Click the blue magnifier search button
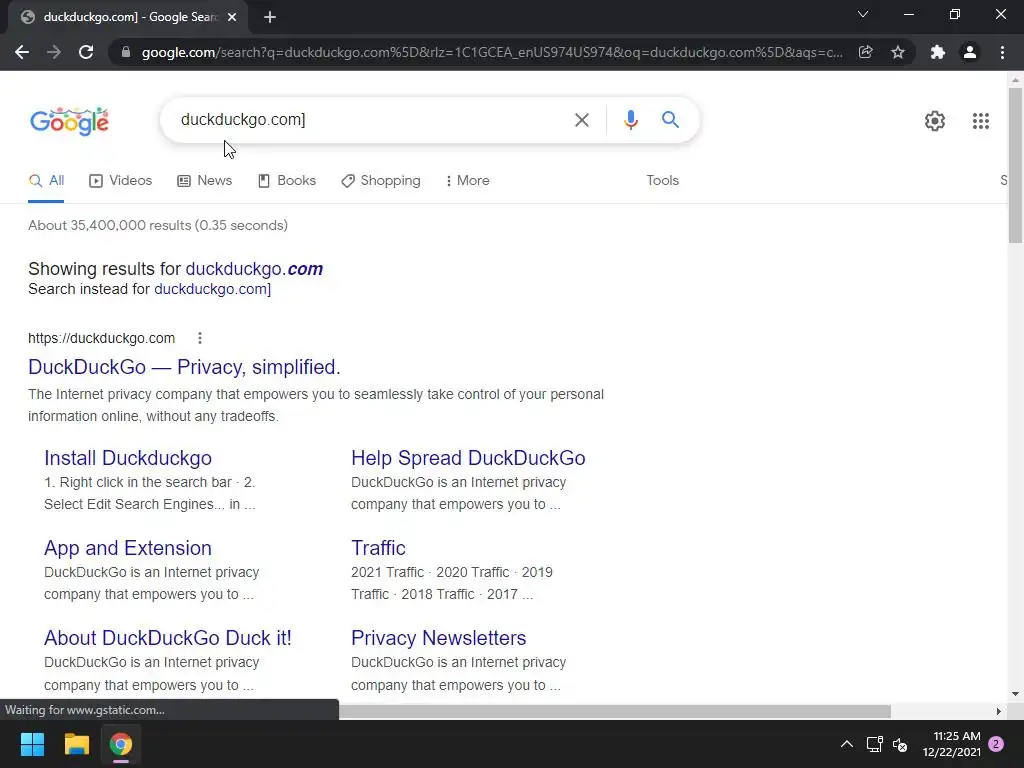This screenshot has width=1024, height=768. [x=670, y=120]
